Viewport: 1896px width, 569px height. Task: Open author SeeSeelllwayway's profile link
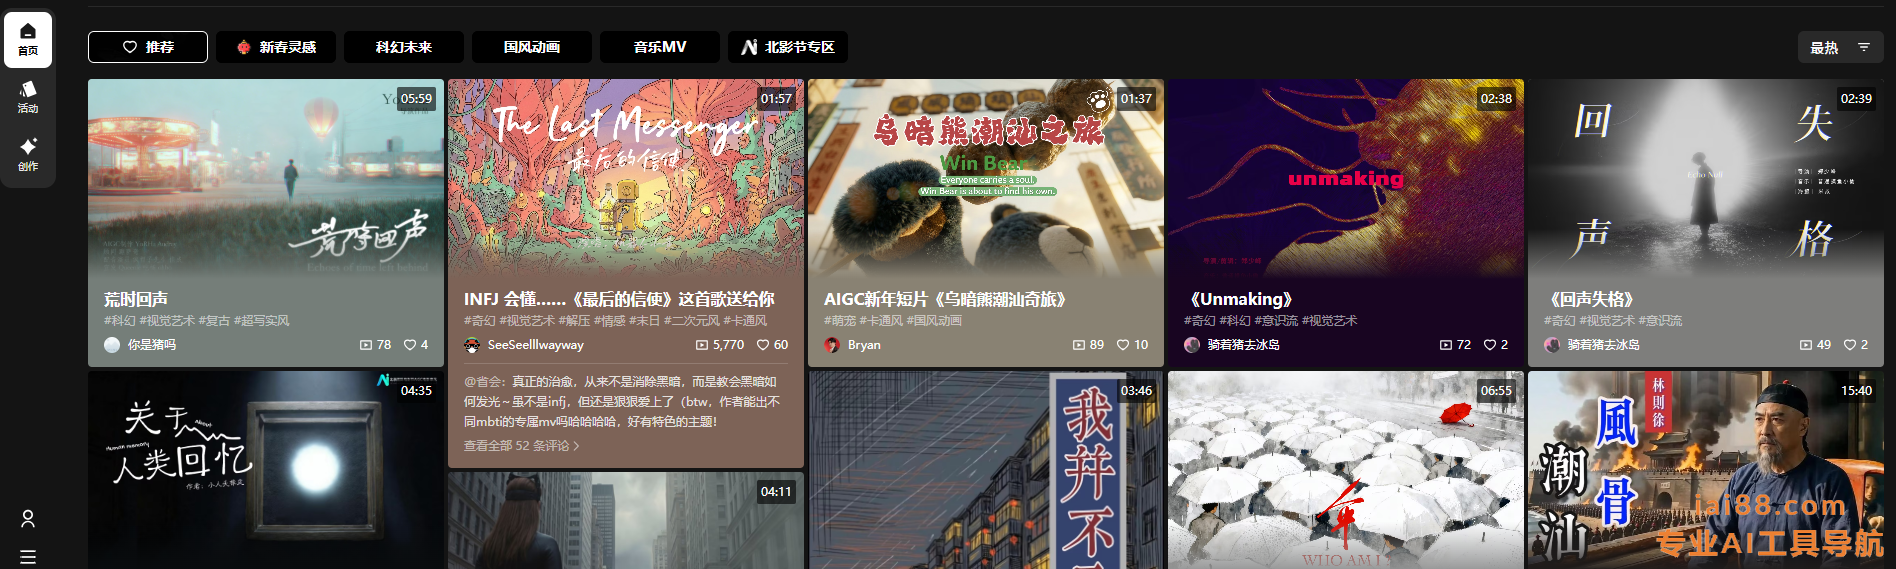click(535, 345)
